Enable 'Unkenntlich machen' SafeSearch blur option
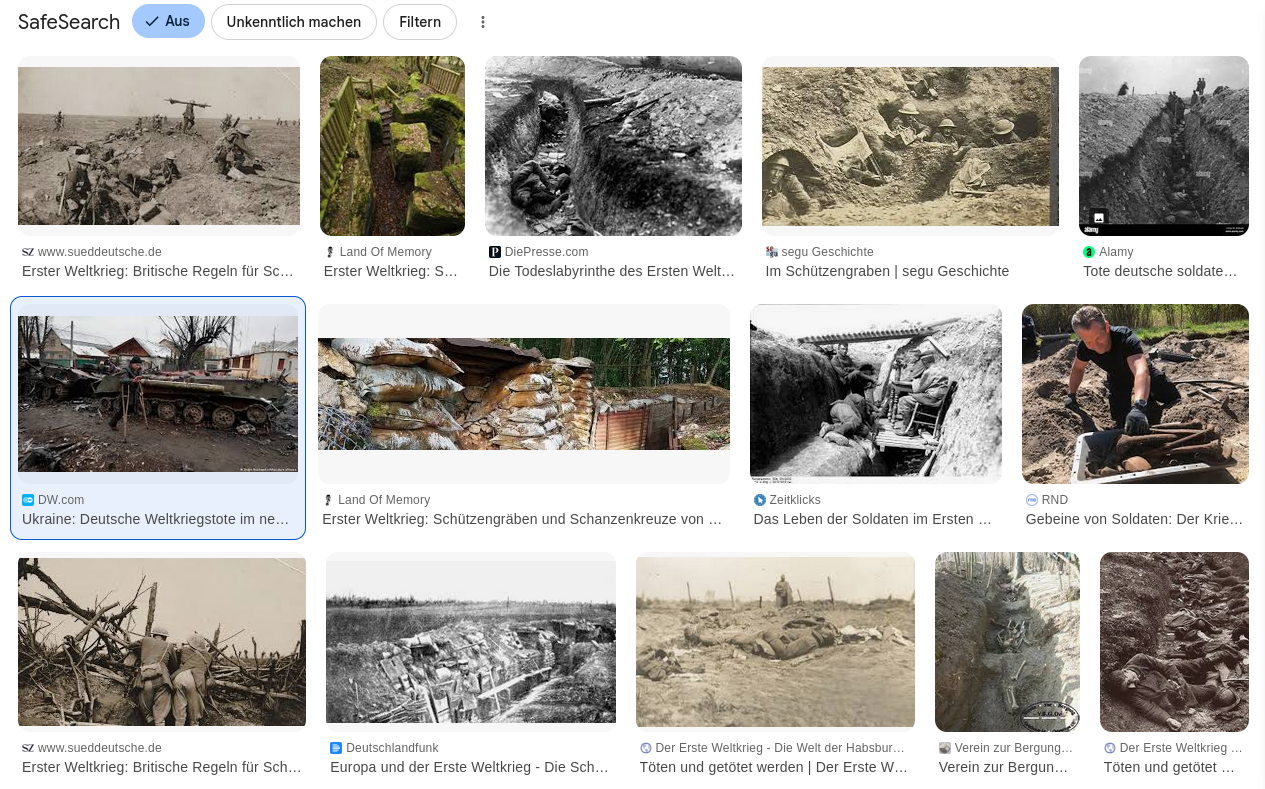This screenshot has width=1265, height=789. point(293,22)
